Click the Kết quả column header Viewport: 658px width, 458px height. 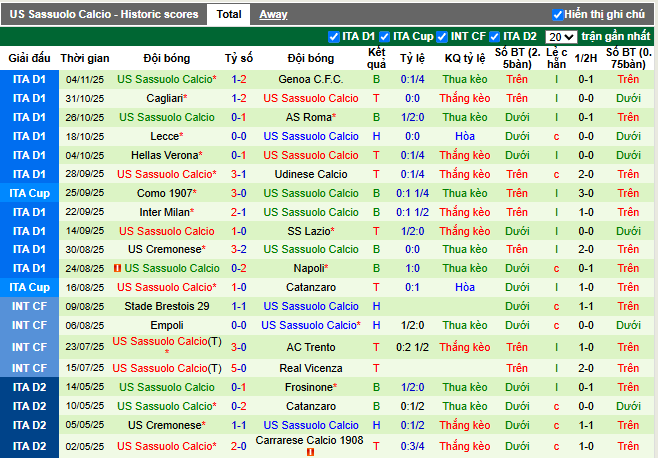tap(376, 58)
